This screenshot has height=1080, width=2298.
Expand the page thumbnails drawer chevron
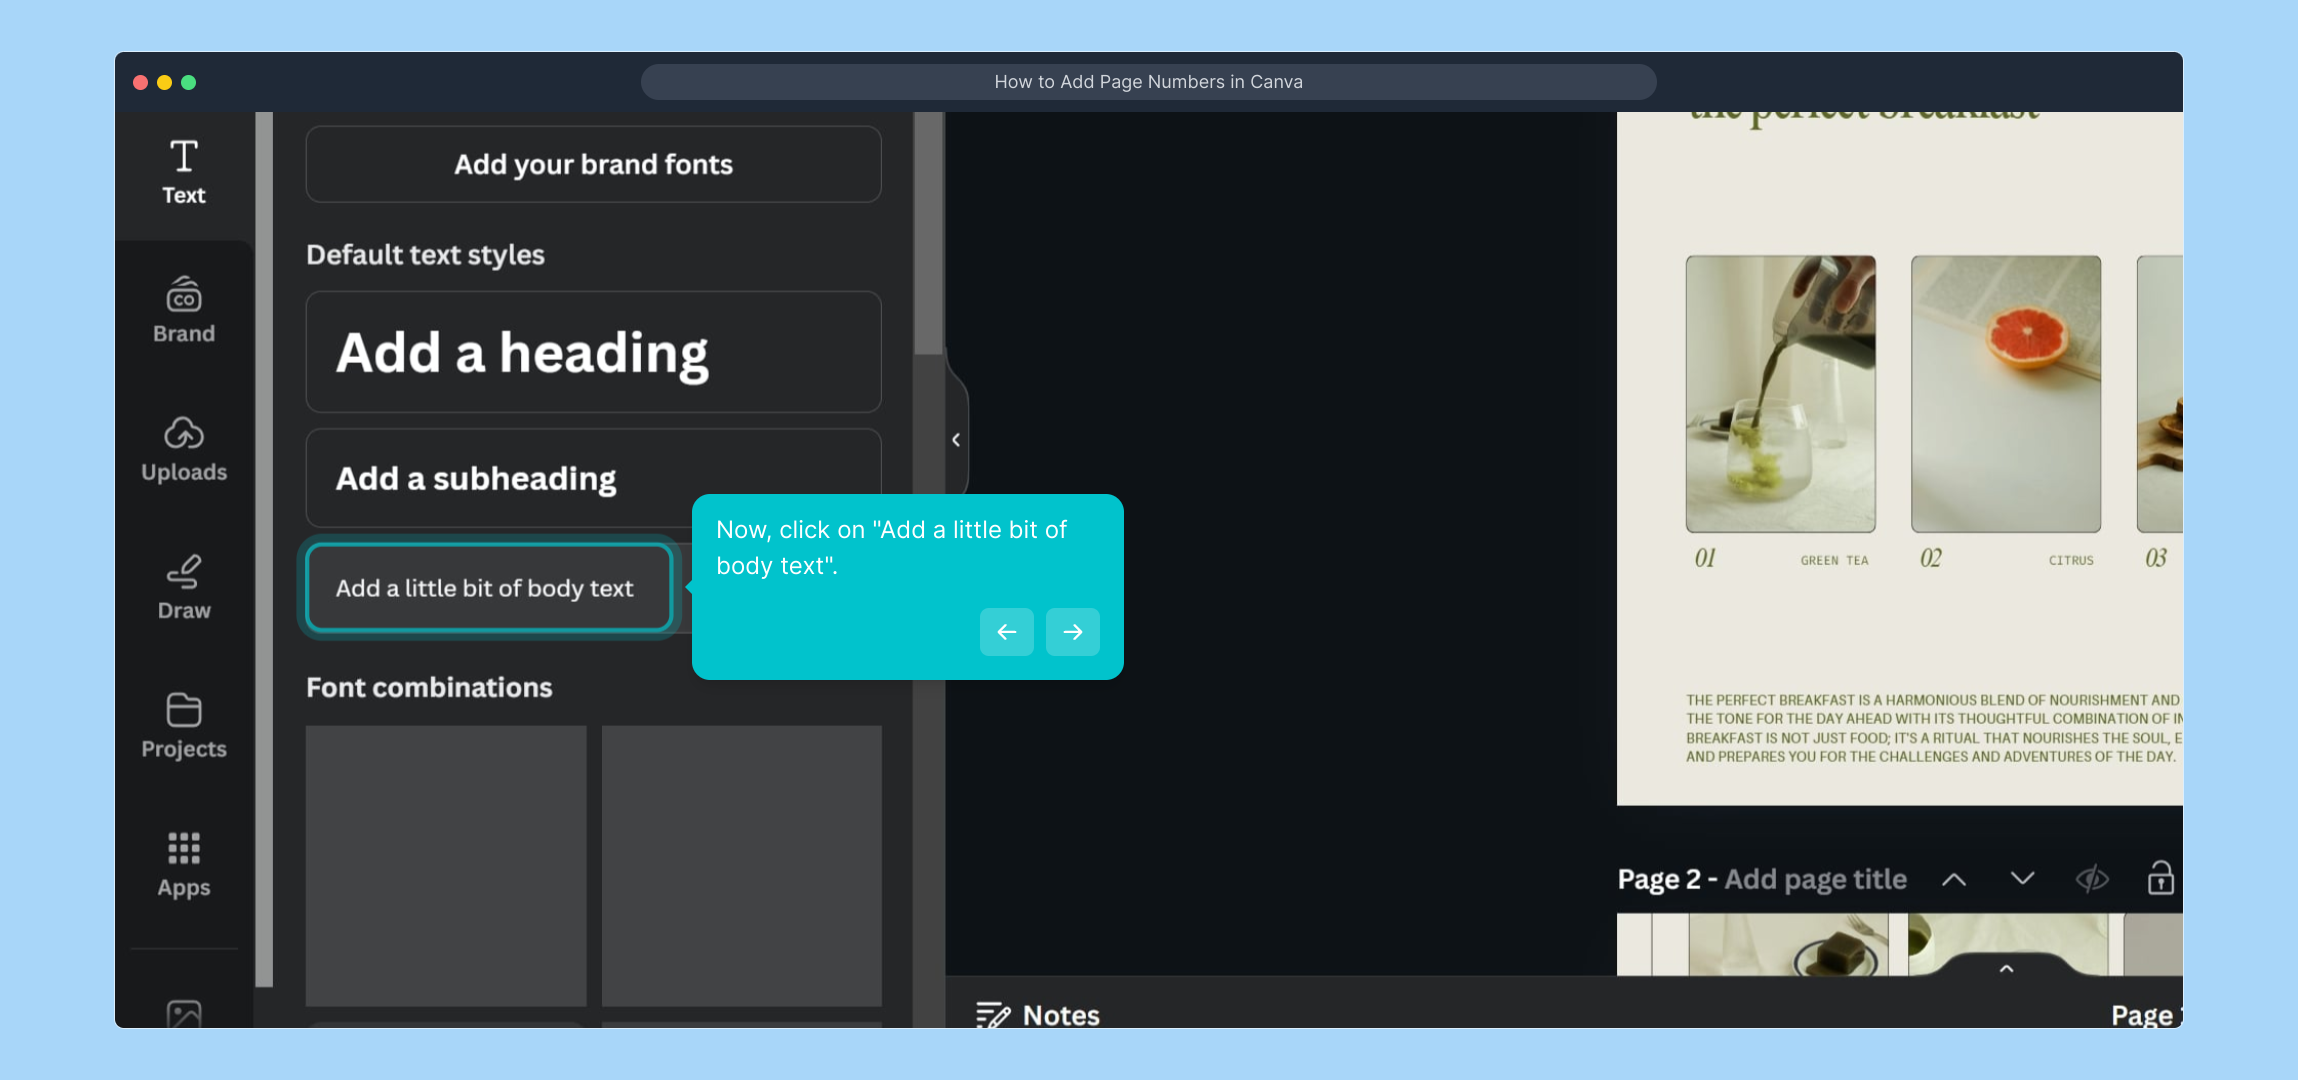click(x=2006, y=968)
